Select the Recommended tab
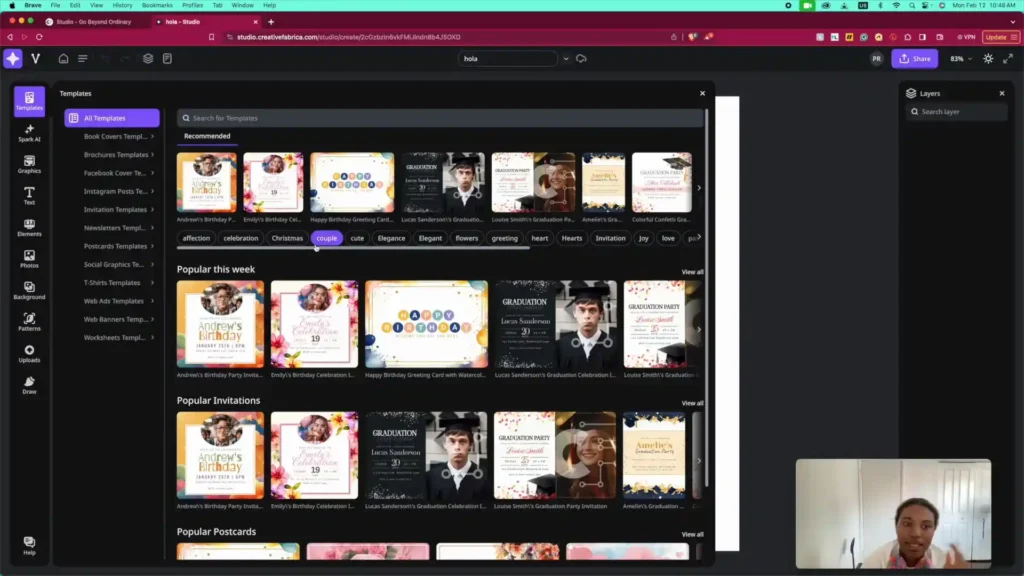 click(207, 136)
